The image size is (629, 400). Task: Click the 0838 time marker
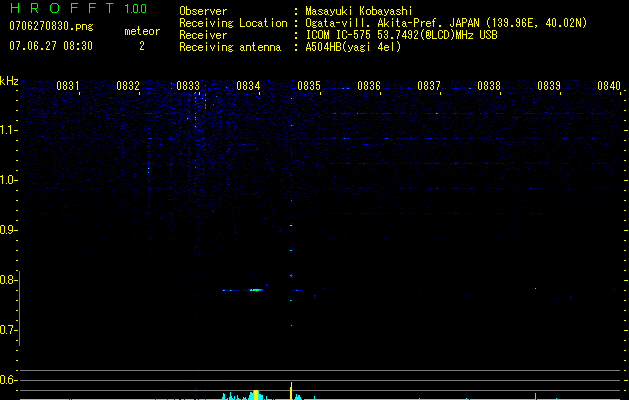(x=489, y=86)
